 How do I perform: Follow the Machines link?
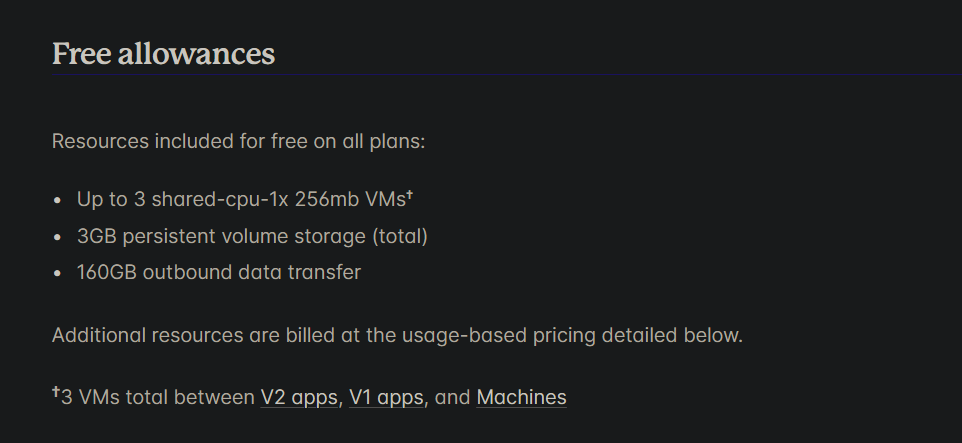pos(521,398)
